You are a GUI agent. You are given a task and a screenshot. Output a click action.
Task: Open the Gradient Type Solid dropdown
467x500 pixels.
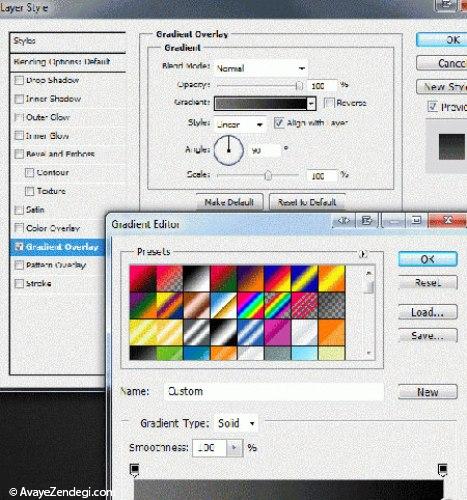click(x=237, y=423)
